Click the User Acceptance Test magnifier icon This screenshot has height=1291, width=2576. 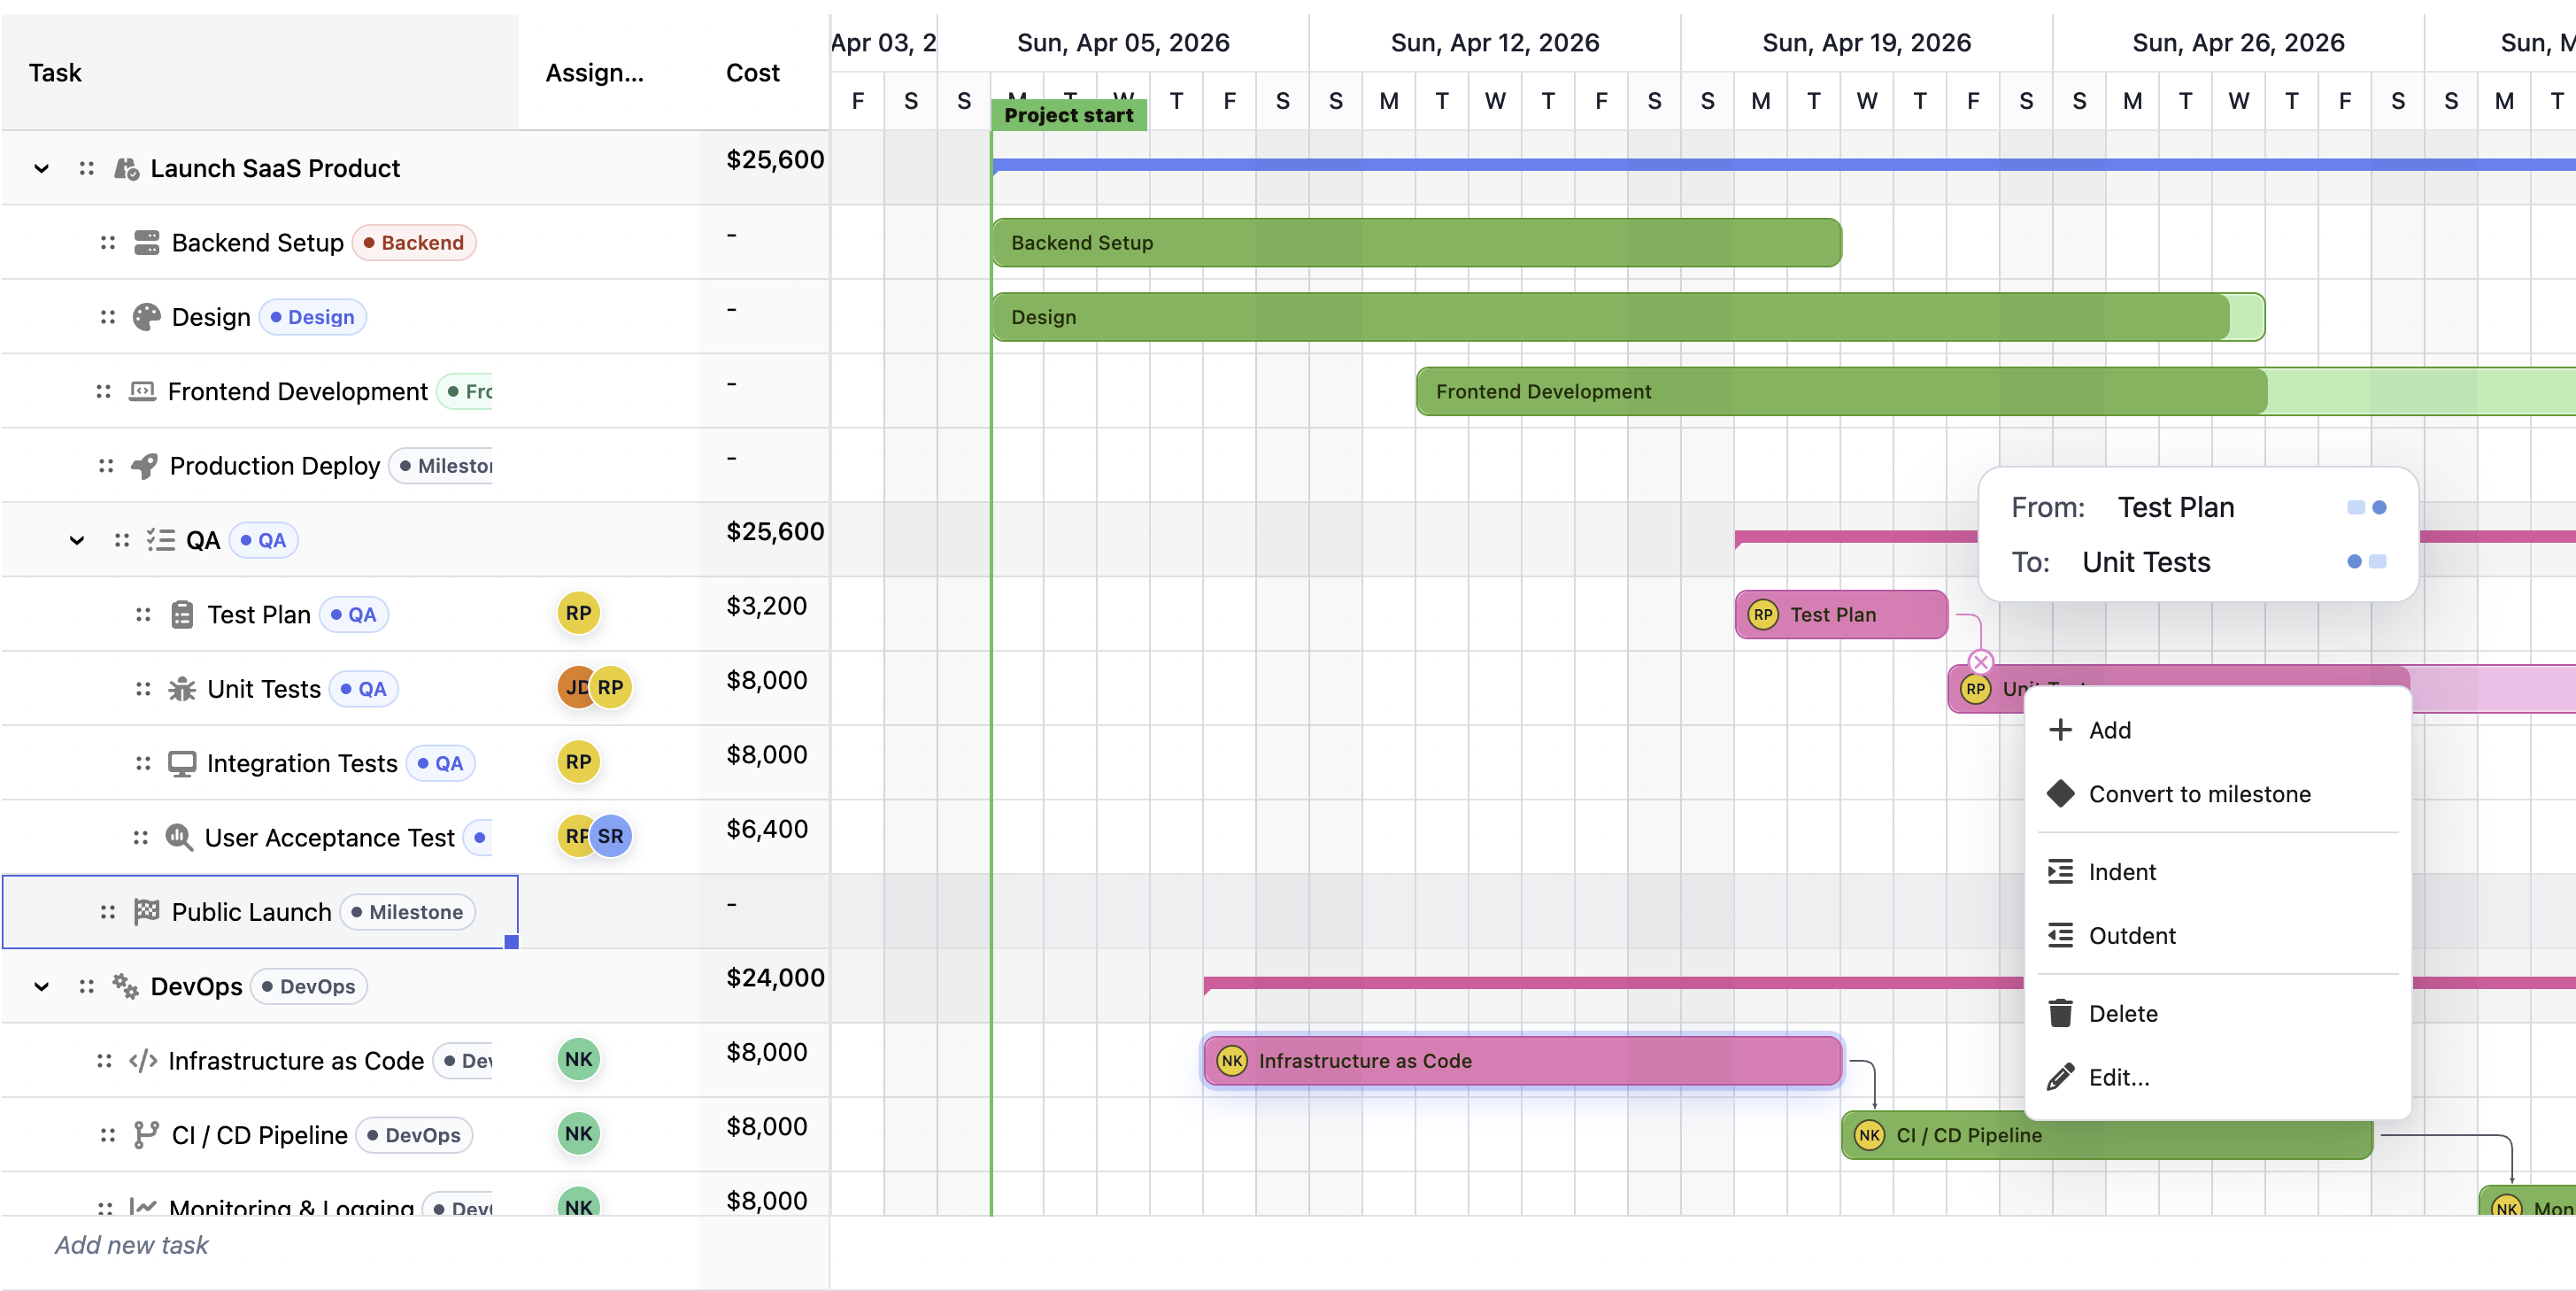(x=179, y=838)
